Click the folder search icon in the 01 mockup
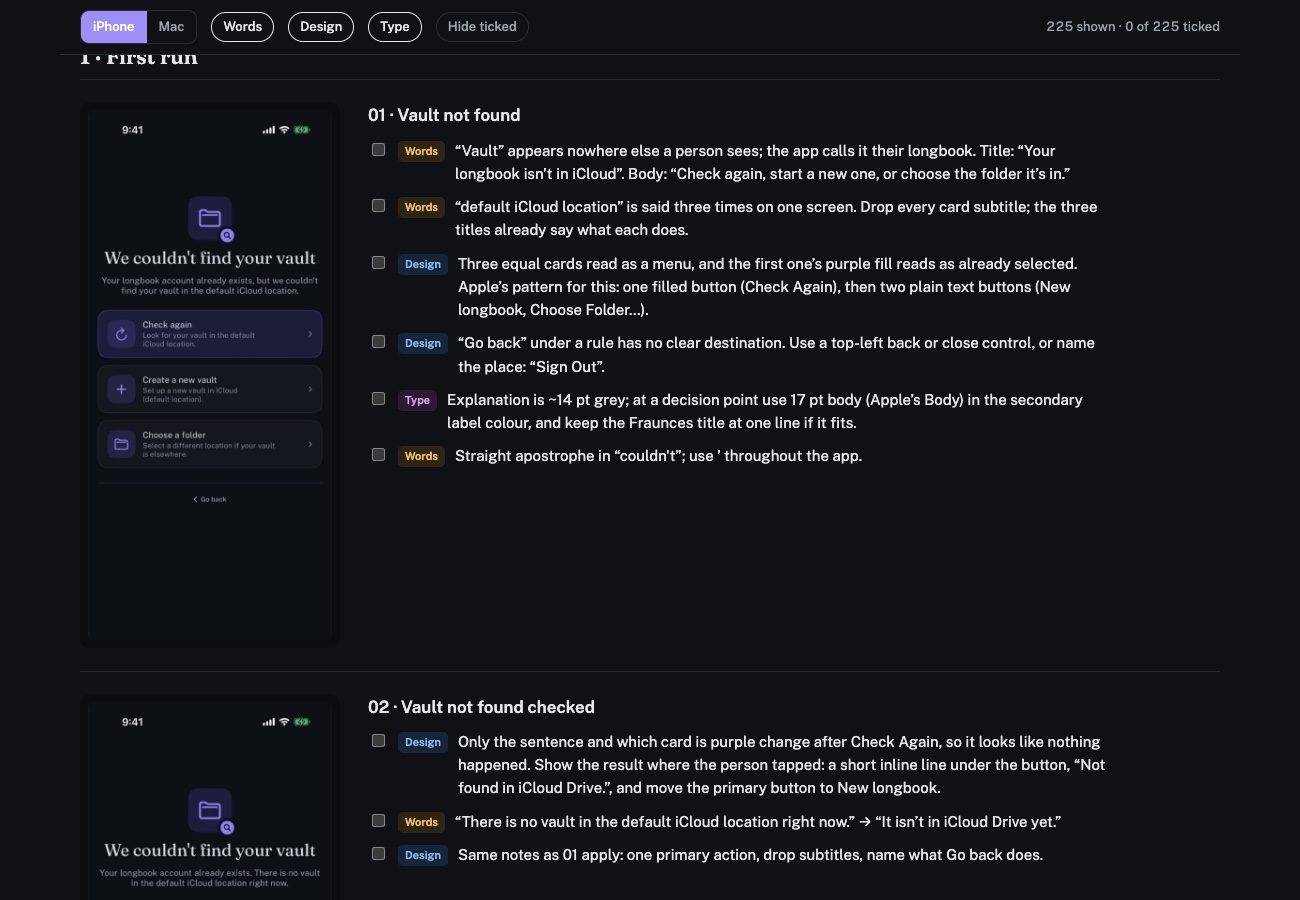 click(x=210, y=219)
